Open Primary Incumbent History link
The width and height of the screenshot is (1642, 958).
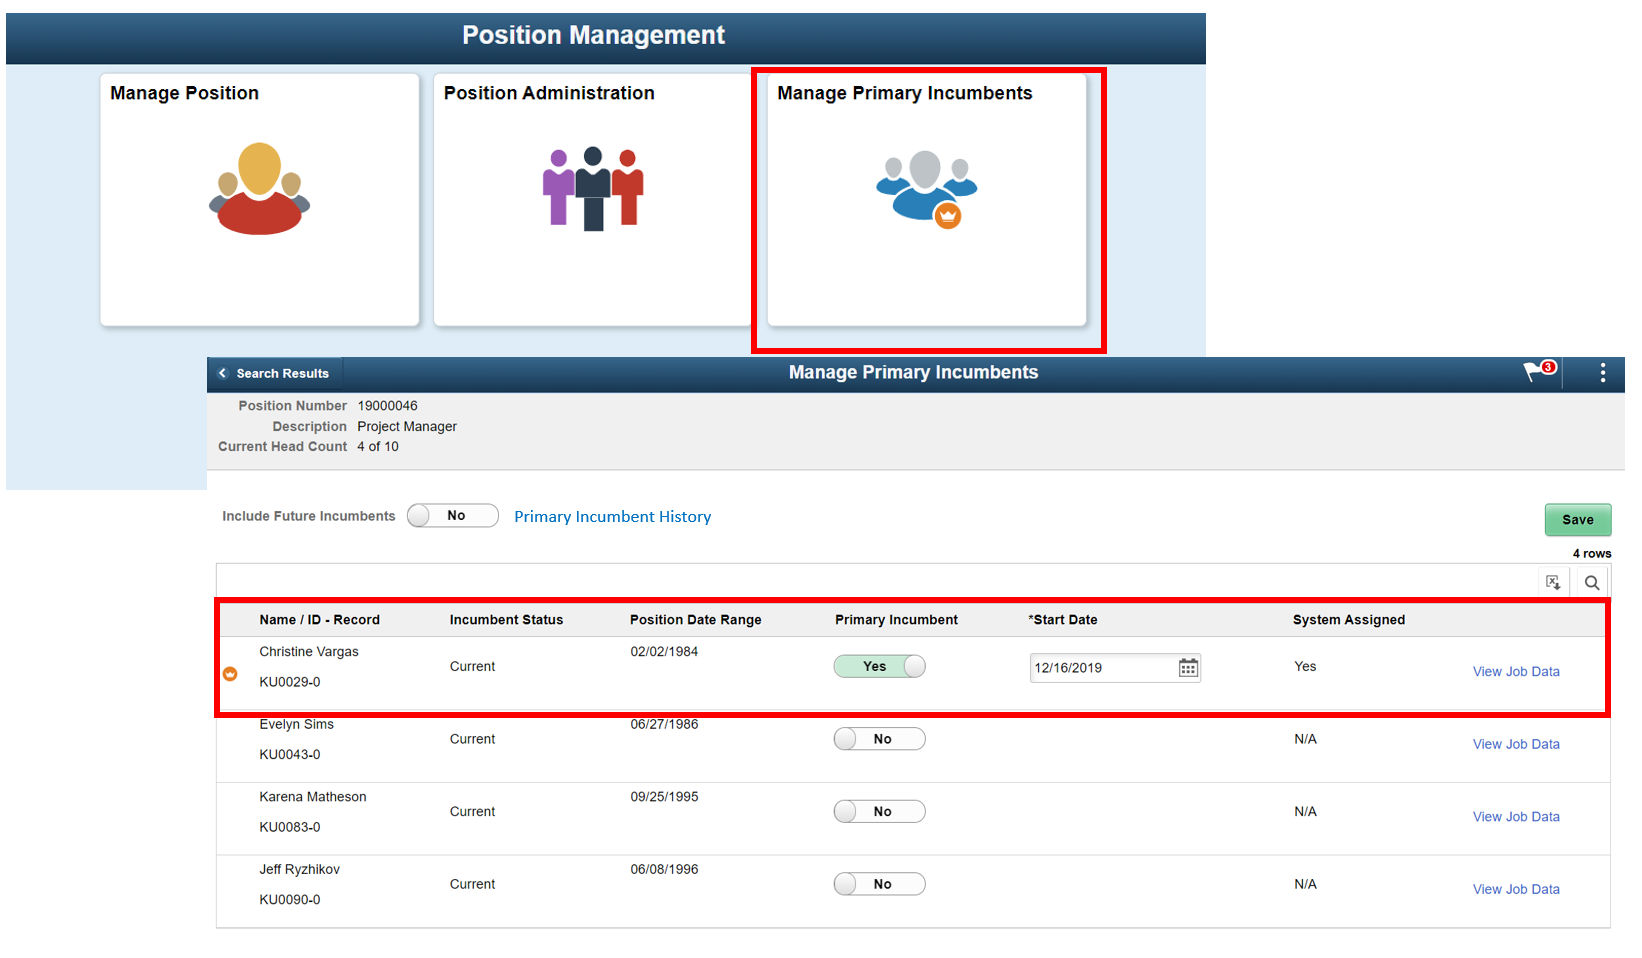coord(612,517)
